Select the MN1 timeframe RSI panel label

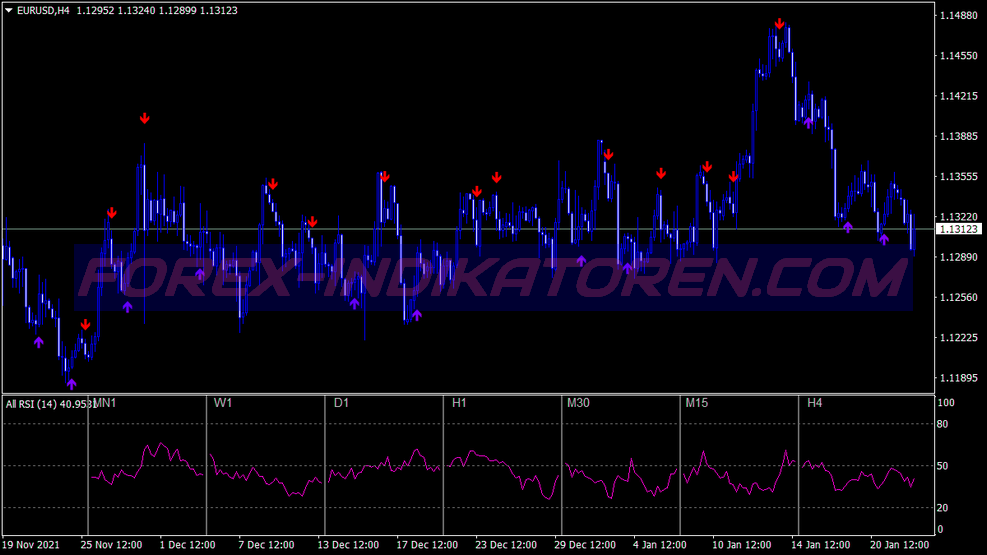point(105,403)
